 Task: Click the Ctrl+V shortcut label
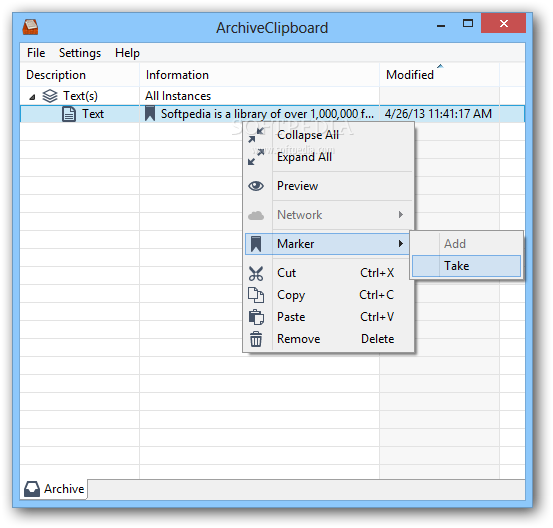[377, 317]
